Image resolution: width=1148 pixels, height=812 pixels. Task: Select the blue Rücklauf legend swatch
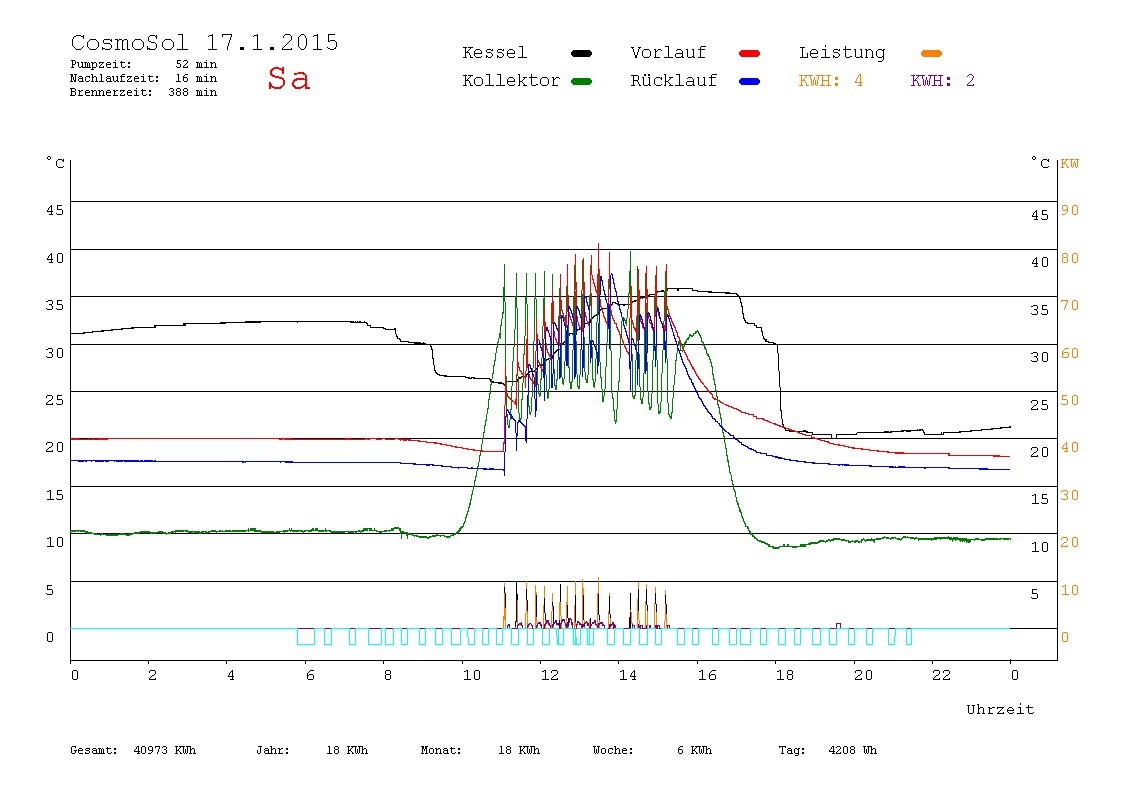750,81
